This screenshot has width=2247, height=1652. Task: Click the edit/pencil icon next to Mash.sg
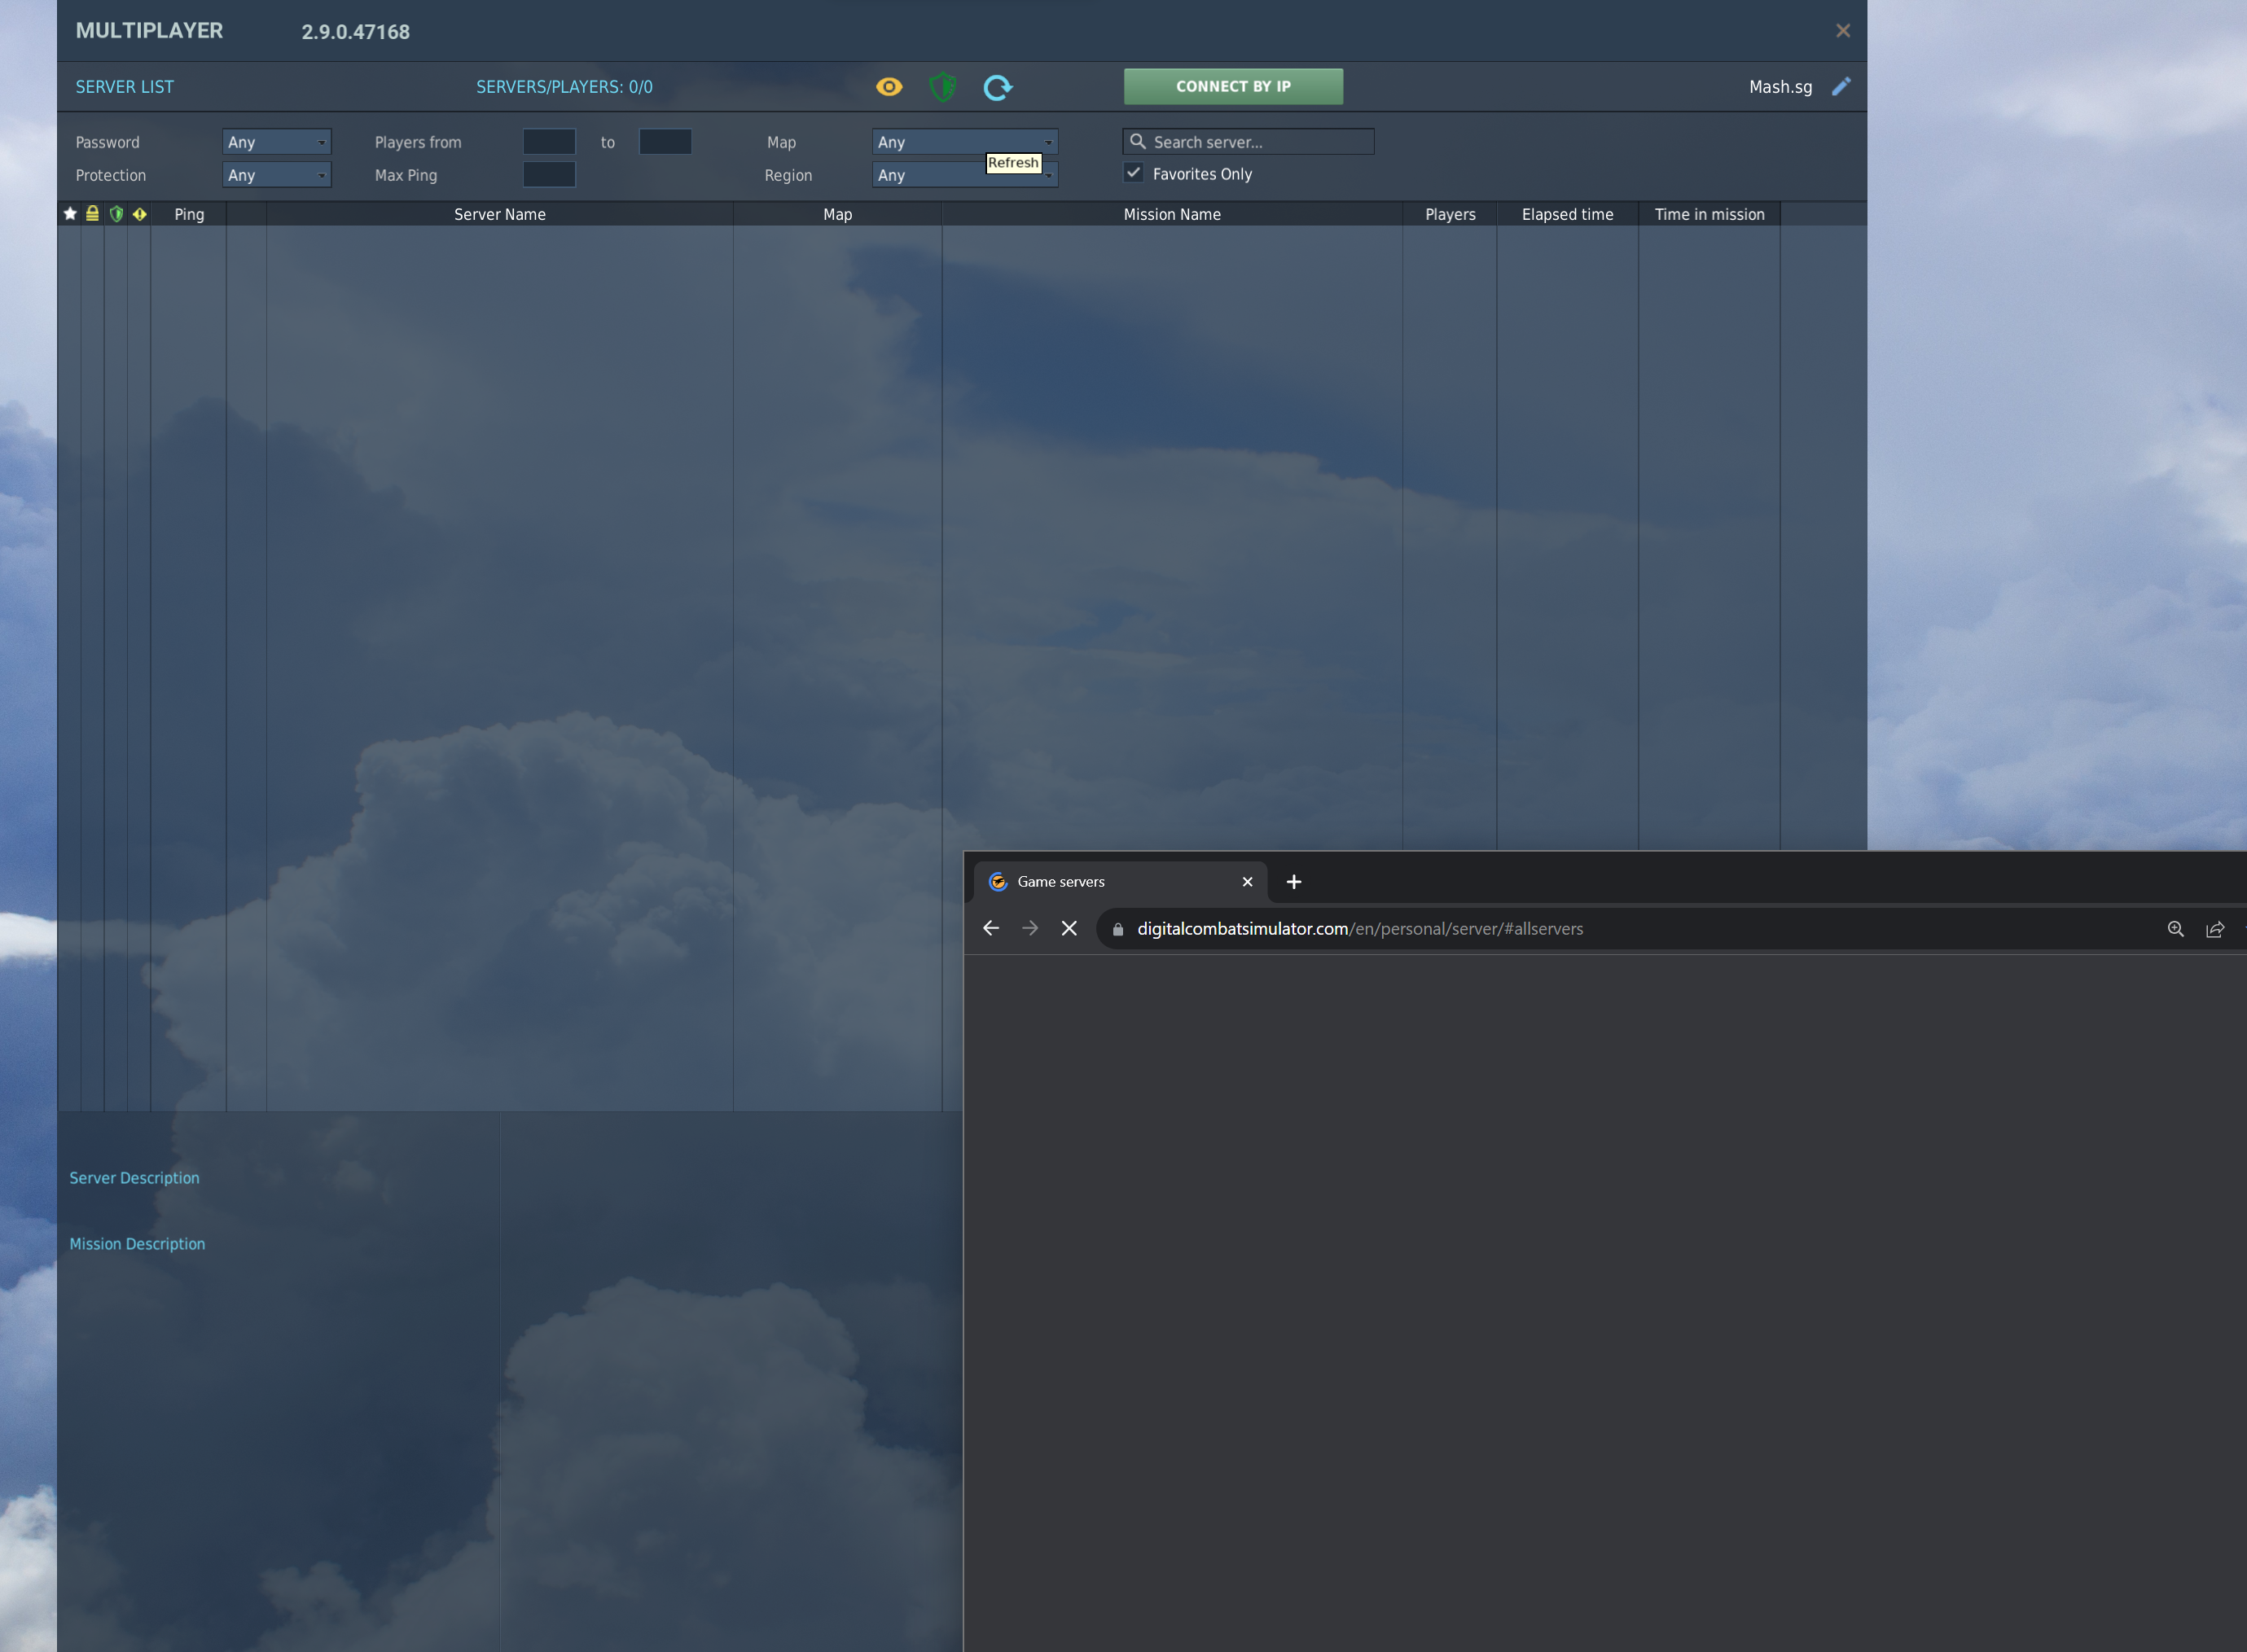[x=1844, y=87]
